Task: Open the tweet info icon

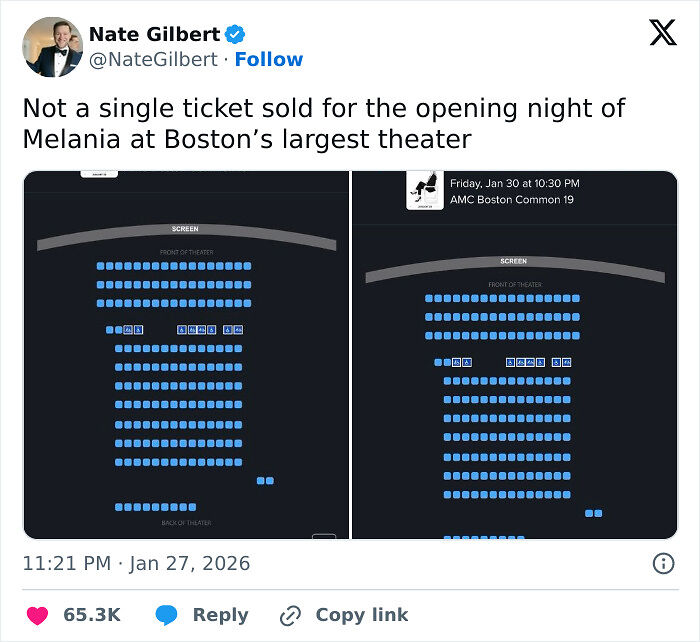Action: pos(663,564)
